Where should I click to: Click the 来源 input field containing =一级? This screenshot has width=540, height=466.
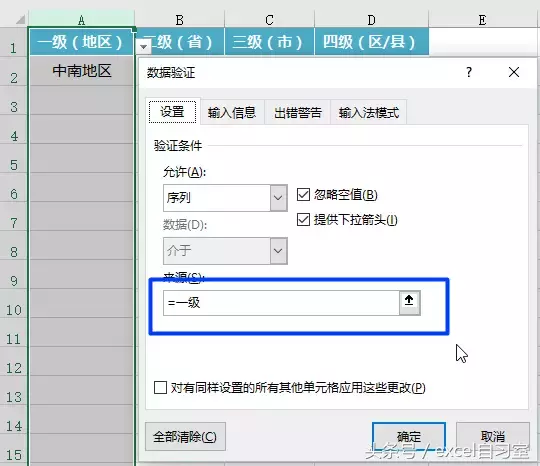pos(281,303)
